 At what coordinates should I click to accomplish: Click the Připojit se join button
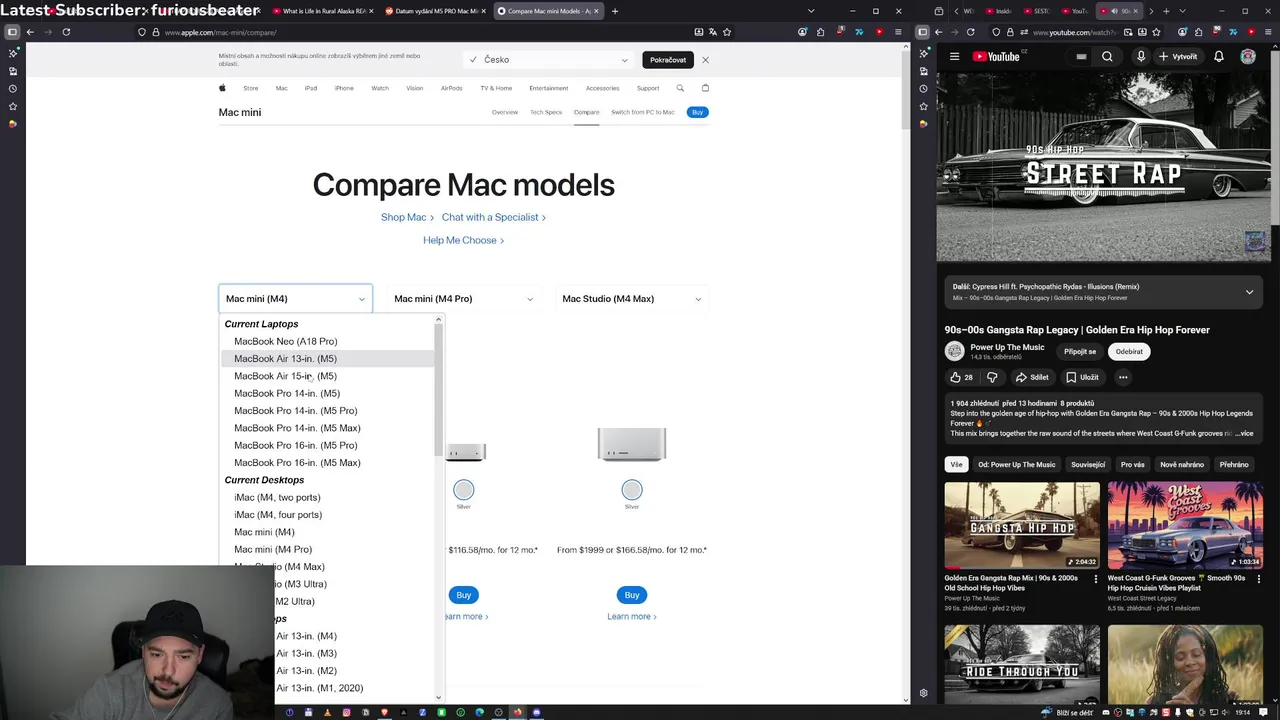pos(1080,352)
